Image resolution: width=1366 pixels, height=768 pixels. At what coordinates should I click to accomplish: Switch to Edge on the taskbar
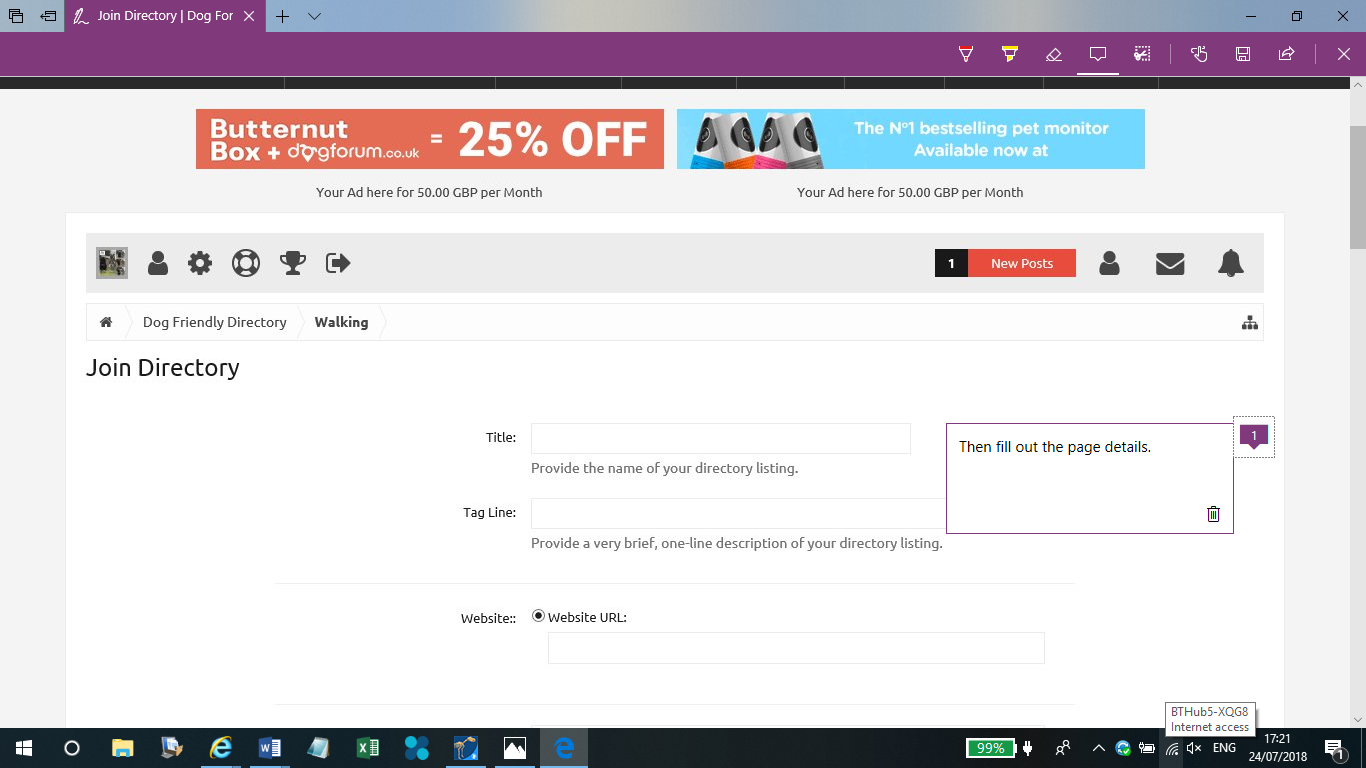[564, 748]
